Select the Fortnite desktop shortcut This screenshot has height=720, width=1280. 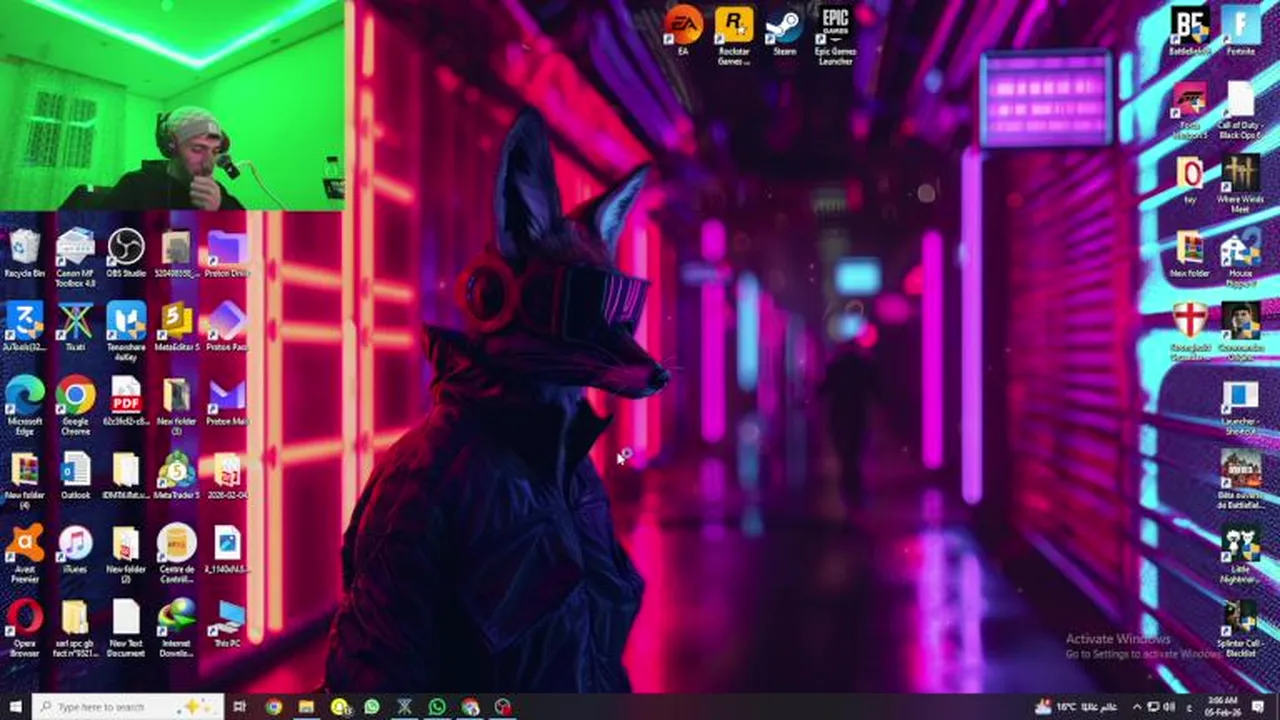(x=1240, y=30)
